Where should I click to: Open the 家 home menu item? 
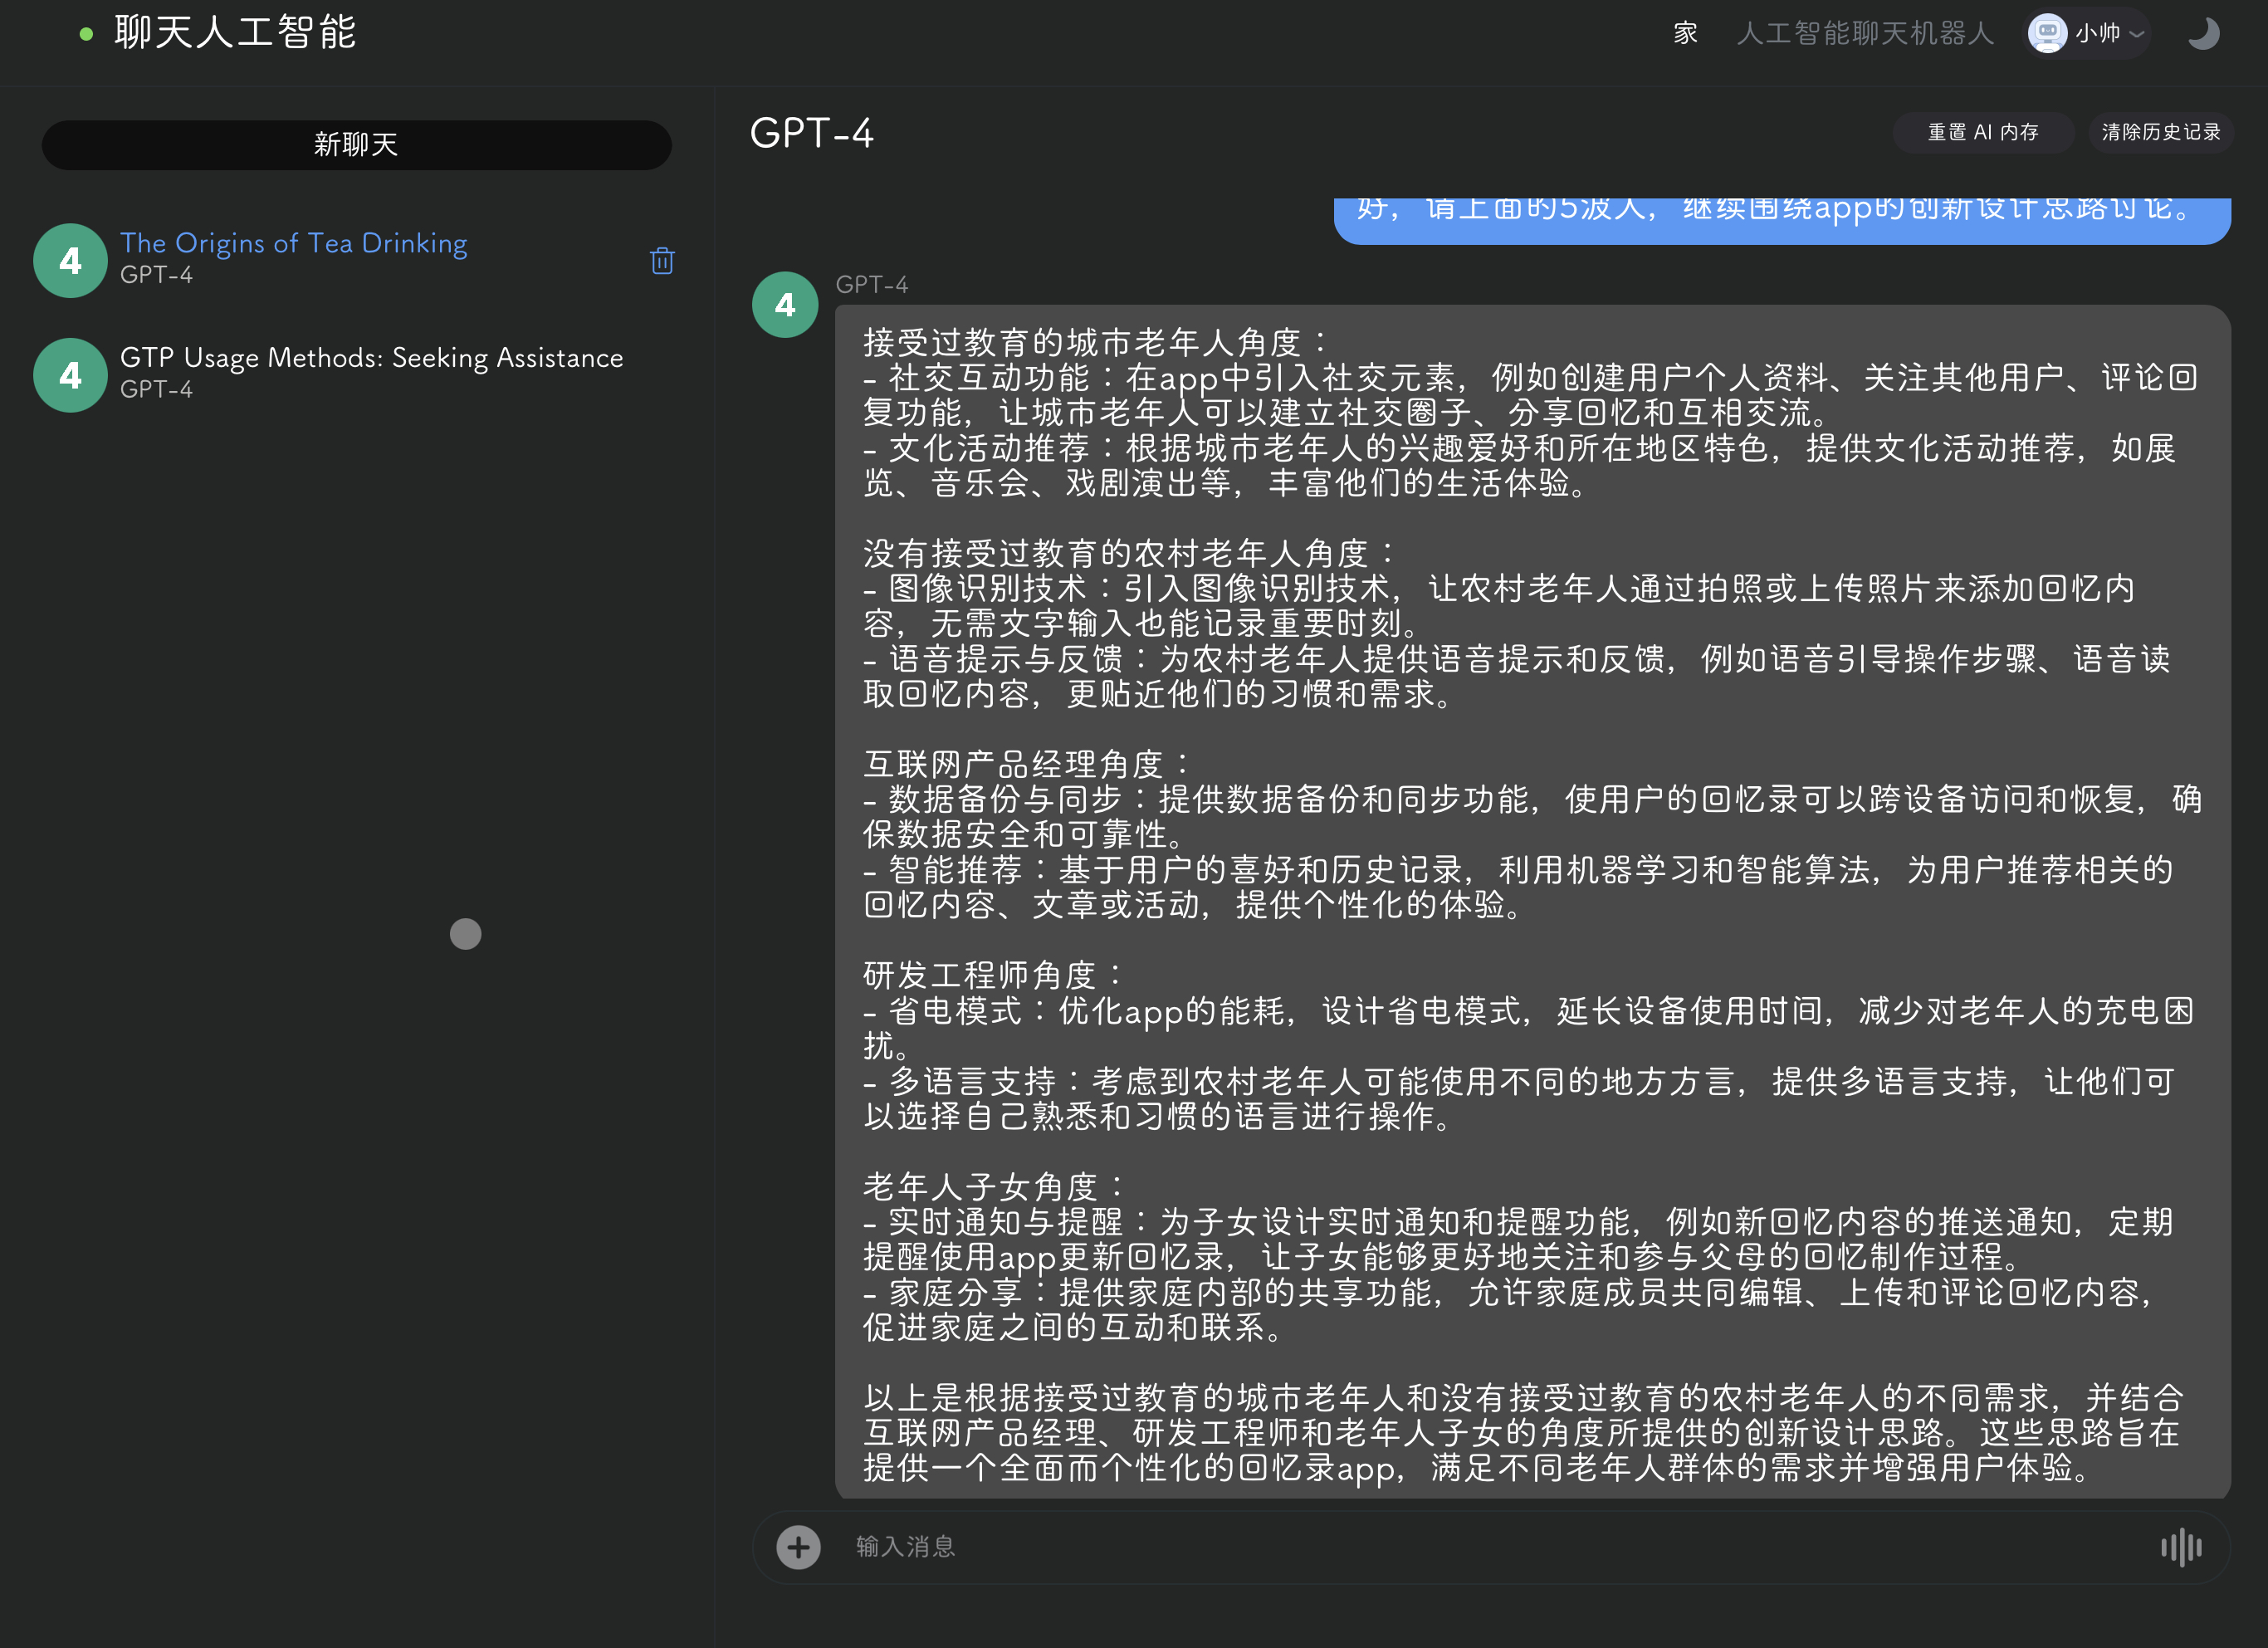point(1685,33)
